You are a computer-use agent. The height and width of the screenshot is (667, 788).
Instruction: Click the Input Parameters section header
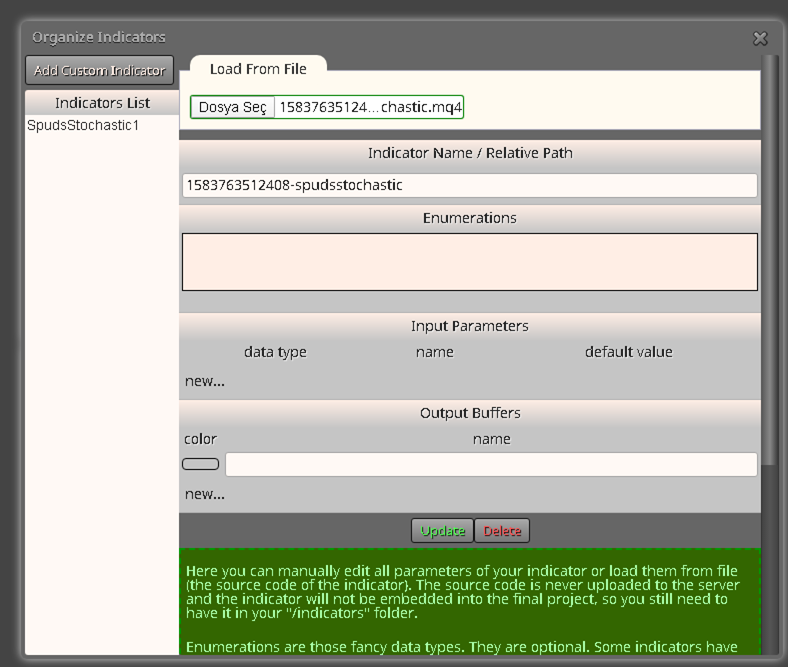(469, 326)
